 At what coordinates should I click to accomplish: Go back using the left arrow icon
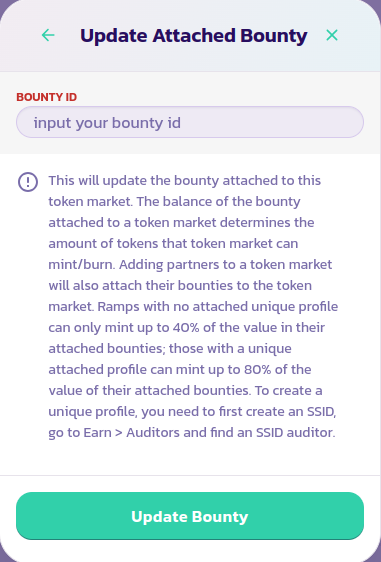[48, 35]
